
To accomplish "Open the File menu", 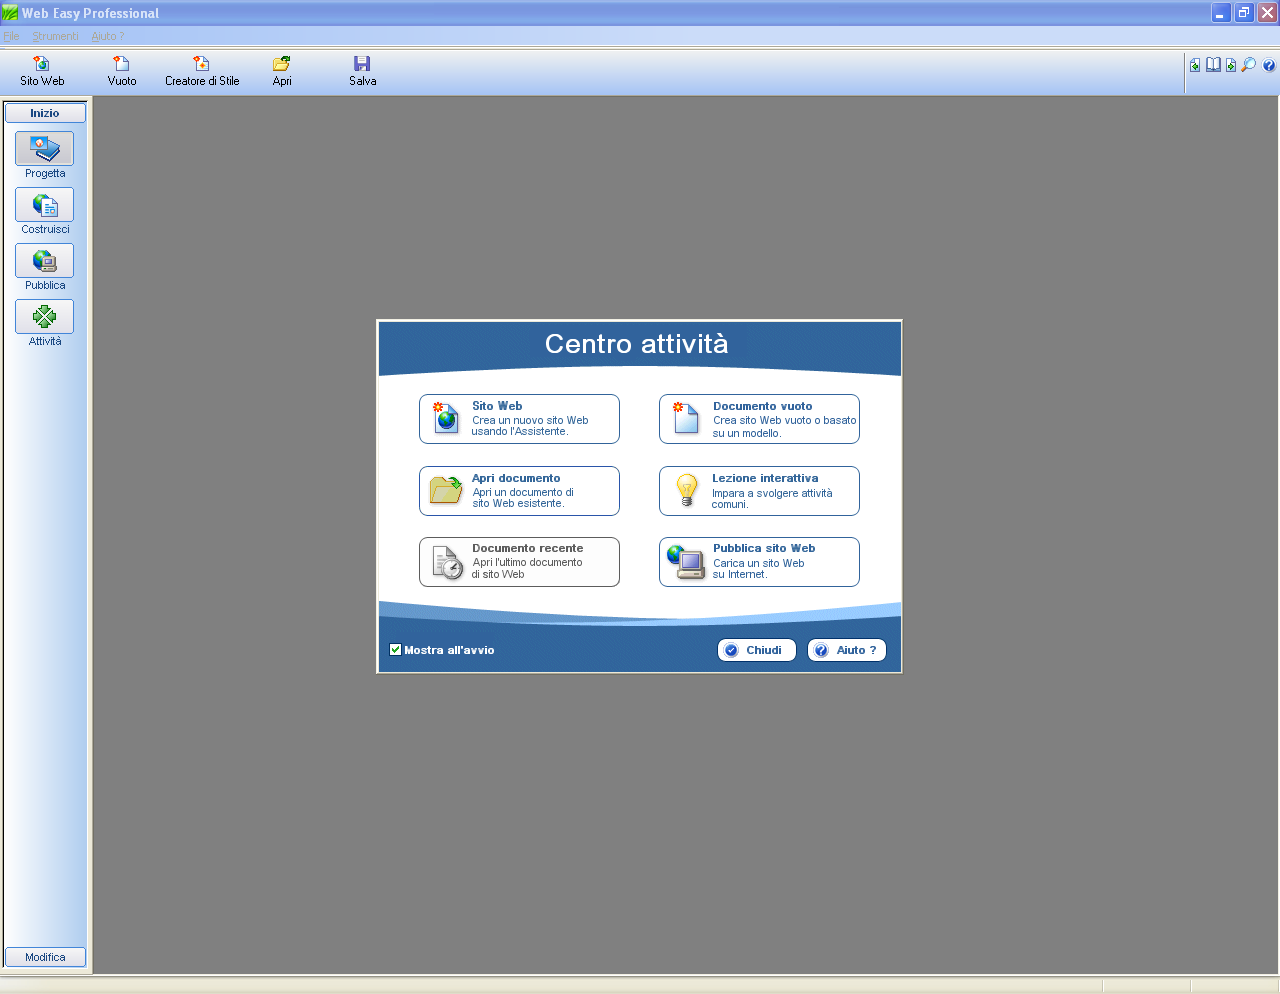I will point(11,36).
